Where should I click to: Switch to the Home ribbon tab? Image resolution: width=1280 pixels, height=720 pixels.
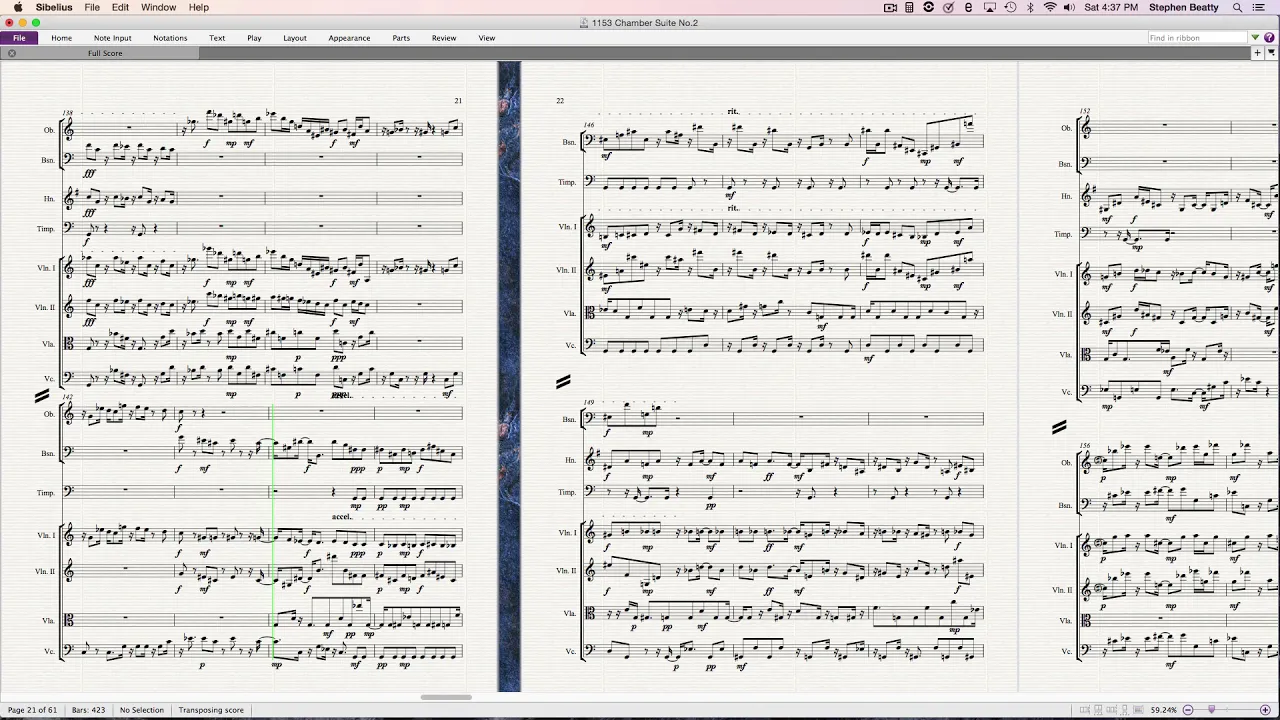(x=61, y=38)
